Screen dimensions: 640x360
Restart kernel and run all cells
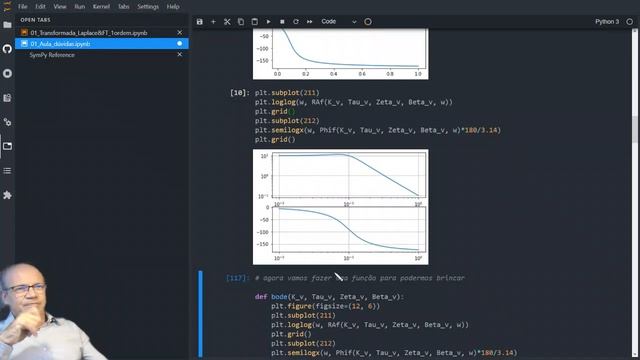pos(309,22)
